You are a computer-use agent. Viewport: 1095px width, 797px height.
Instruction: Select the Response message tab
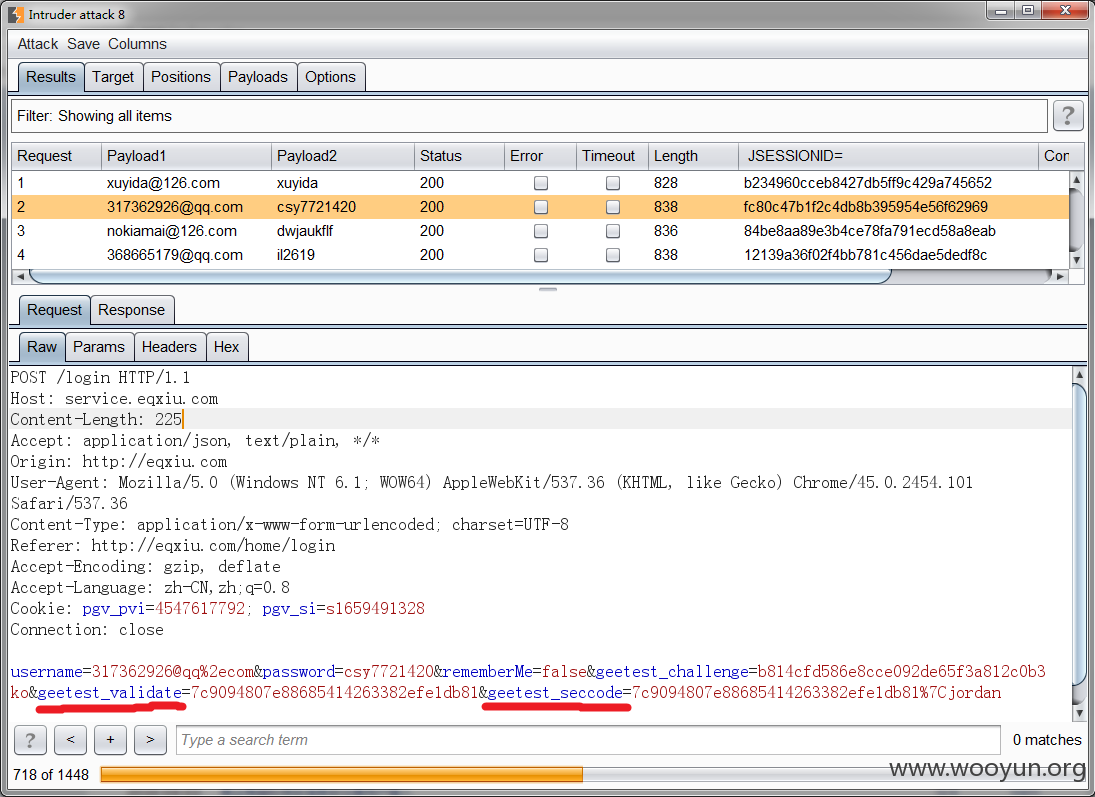[131, 310]
